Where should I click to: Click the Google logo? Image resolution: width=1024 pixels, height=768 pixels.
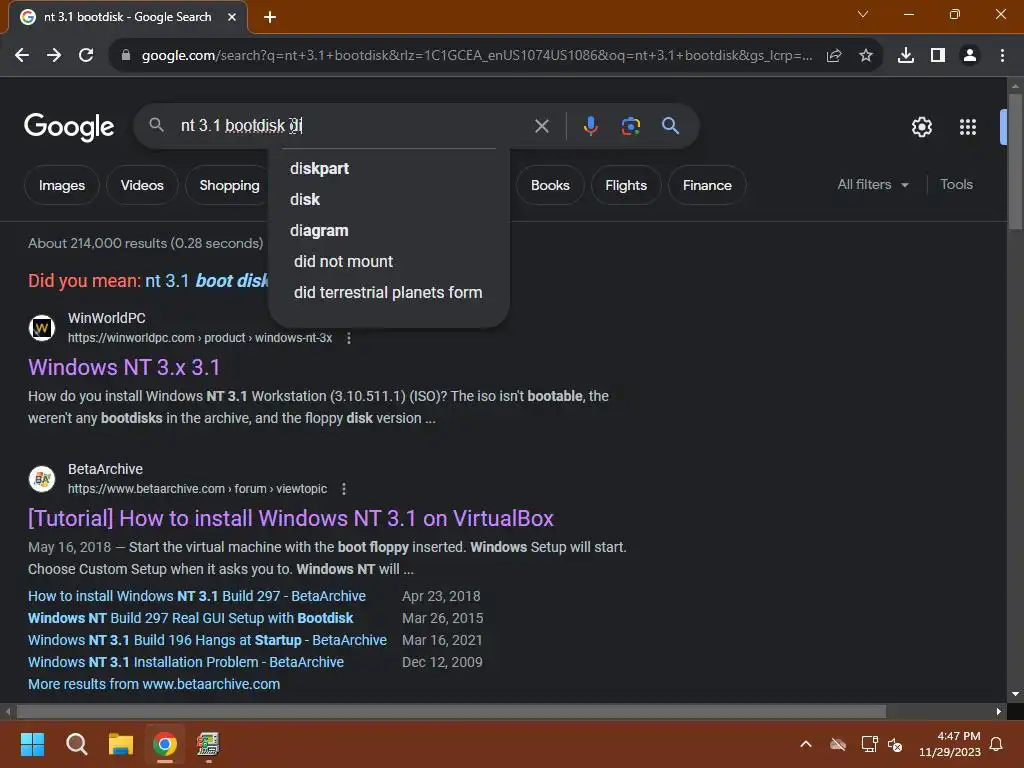69,127
